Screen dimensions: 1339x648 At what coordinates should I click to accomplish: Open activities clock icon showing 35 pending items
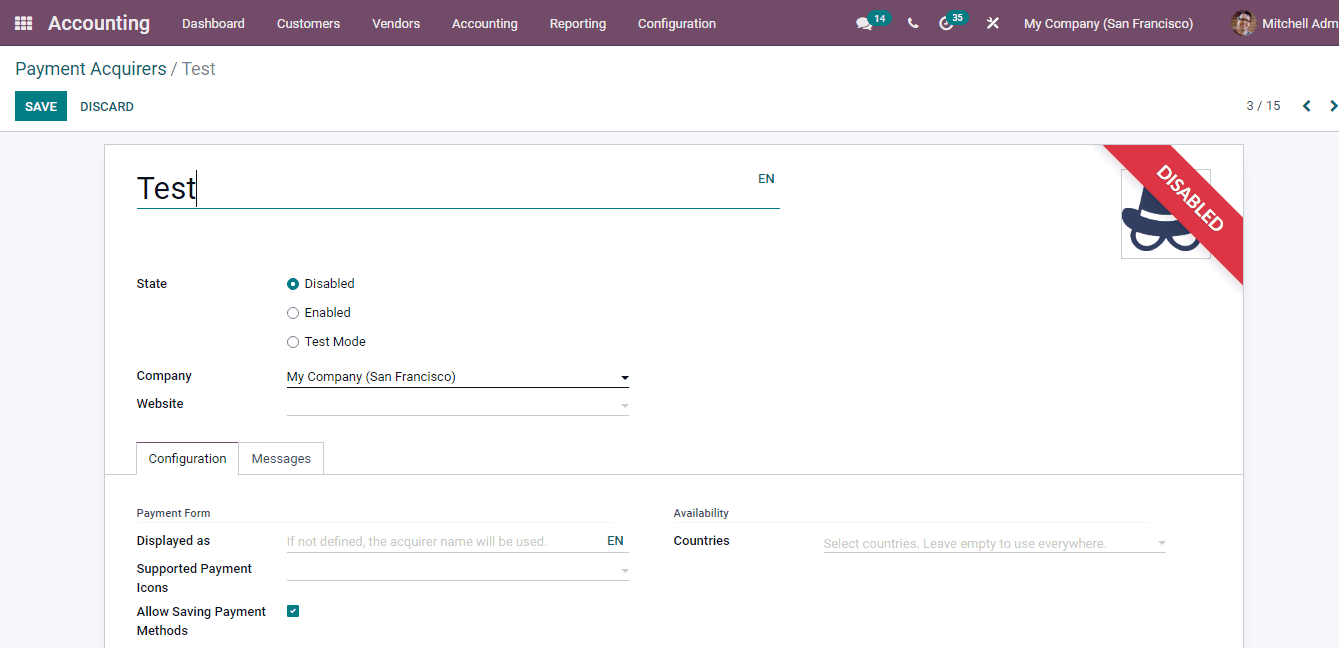click(947, 23)
